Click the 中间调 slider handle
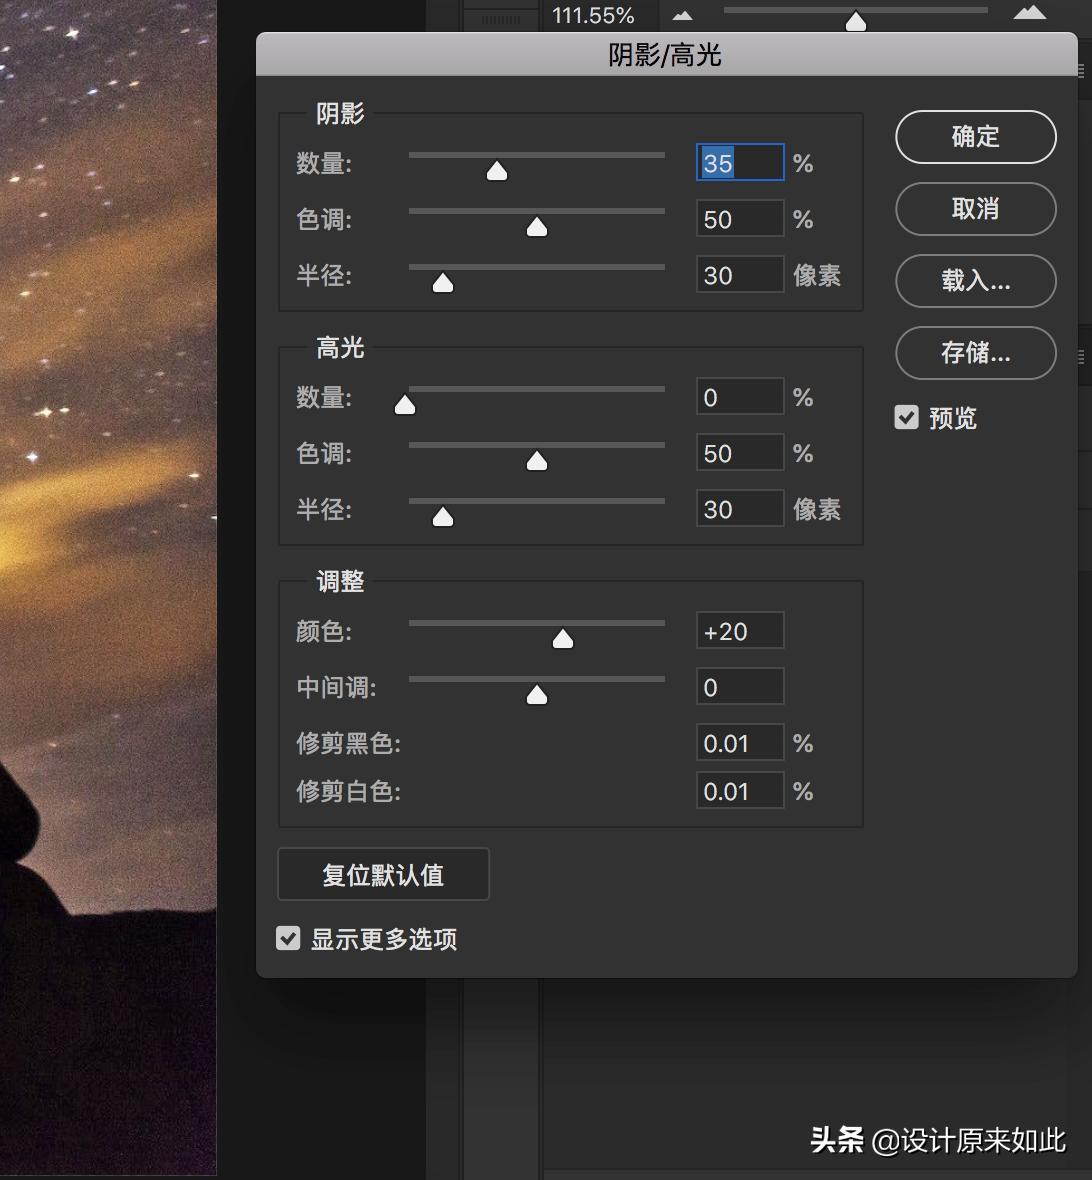Screen dimensions: 1092x1180 536,693
